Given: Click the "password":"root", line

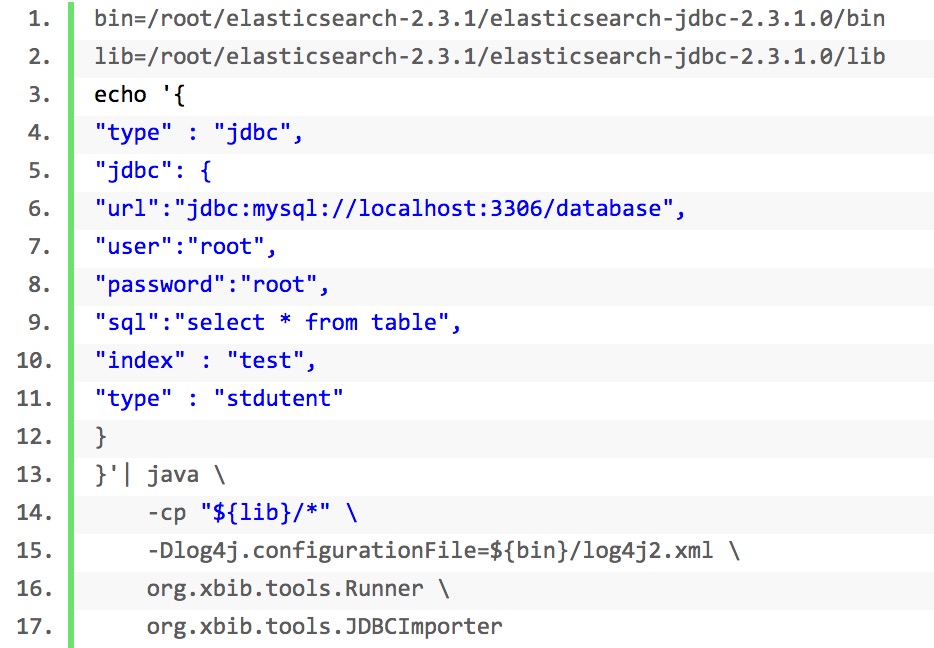Looking at the screenshot, I should click(211, 285).
